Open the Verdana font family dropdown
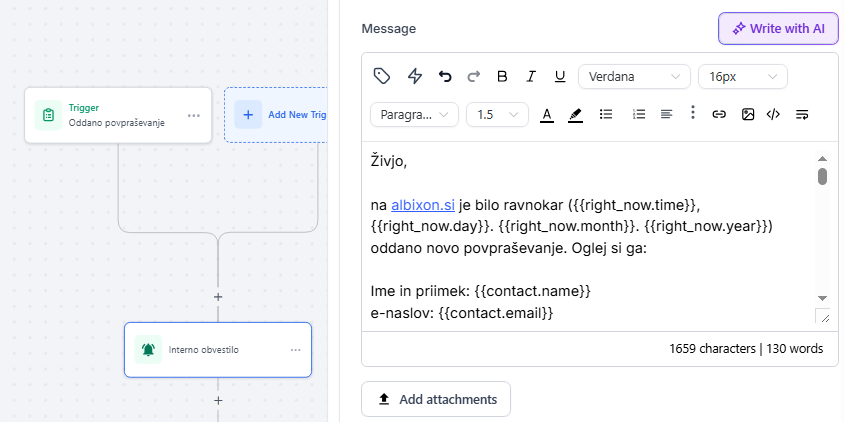The width and height of the screenshot is (844, 422). pos(634,76)
